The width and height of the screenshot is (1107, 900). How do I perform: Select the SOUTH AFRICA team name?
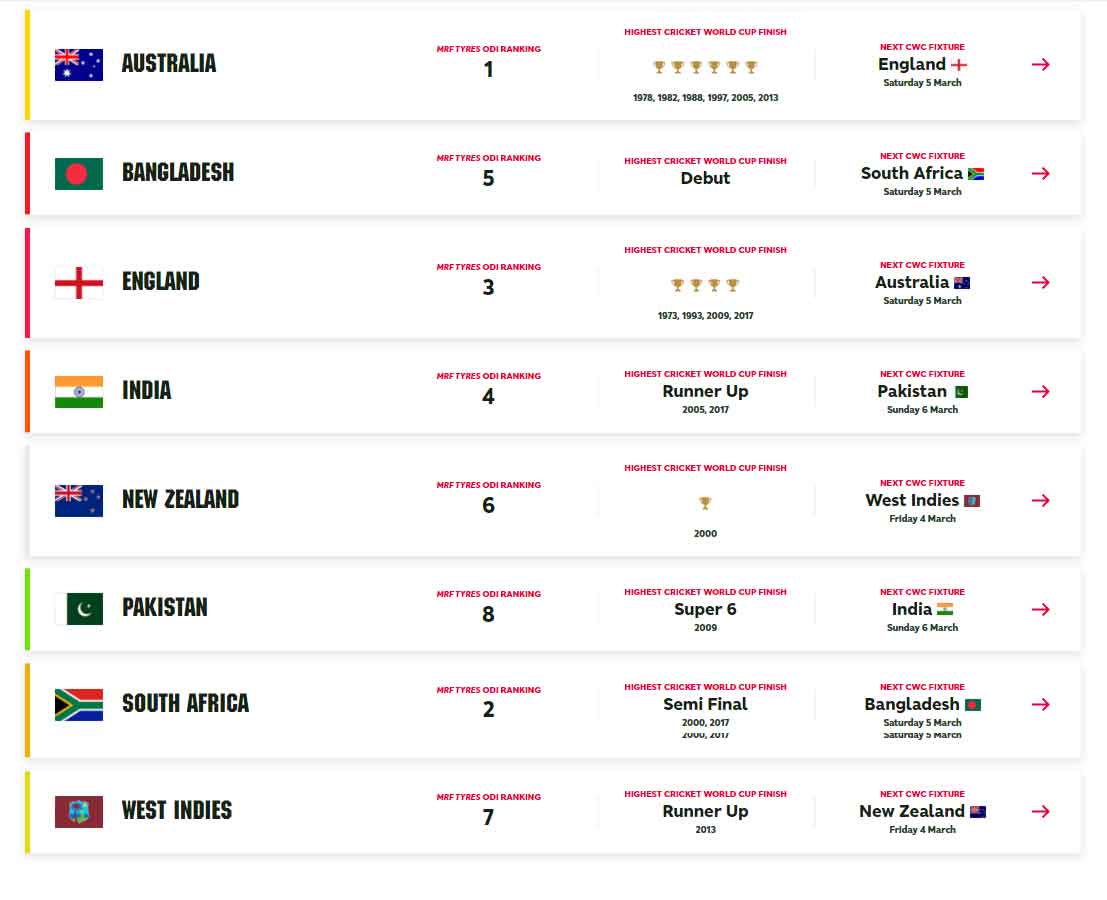coord(185,704)
